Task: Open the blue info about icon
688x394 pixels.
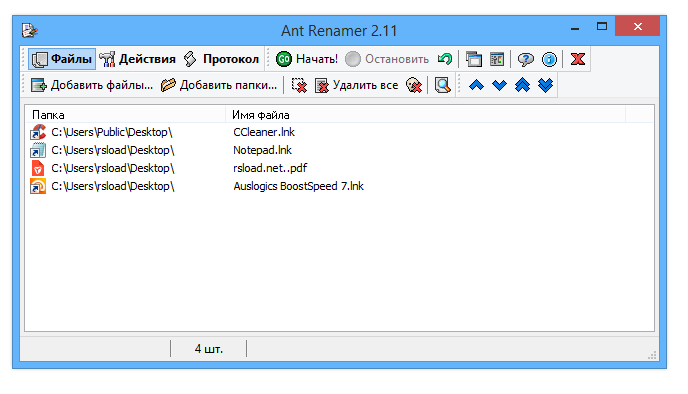Action: coord(549,59)
